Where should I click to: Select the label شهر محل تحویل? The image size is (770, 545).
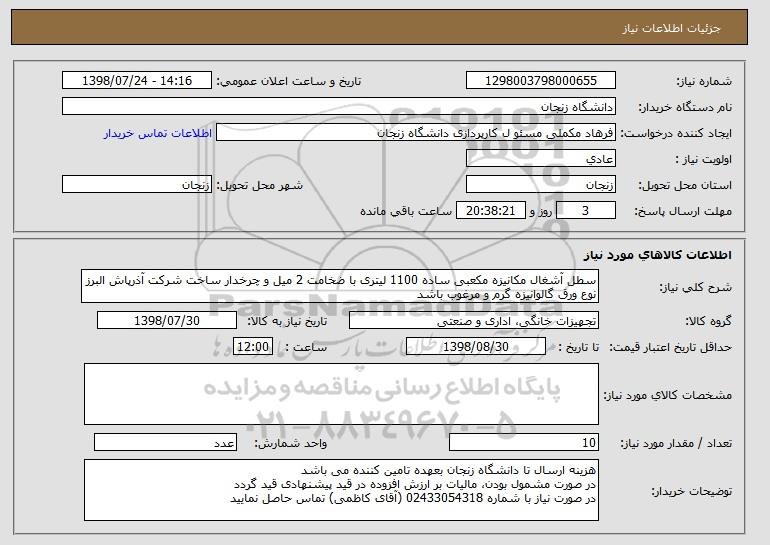point(260,185)
